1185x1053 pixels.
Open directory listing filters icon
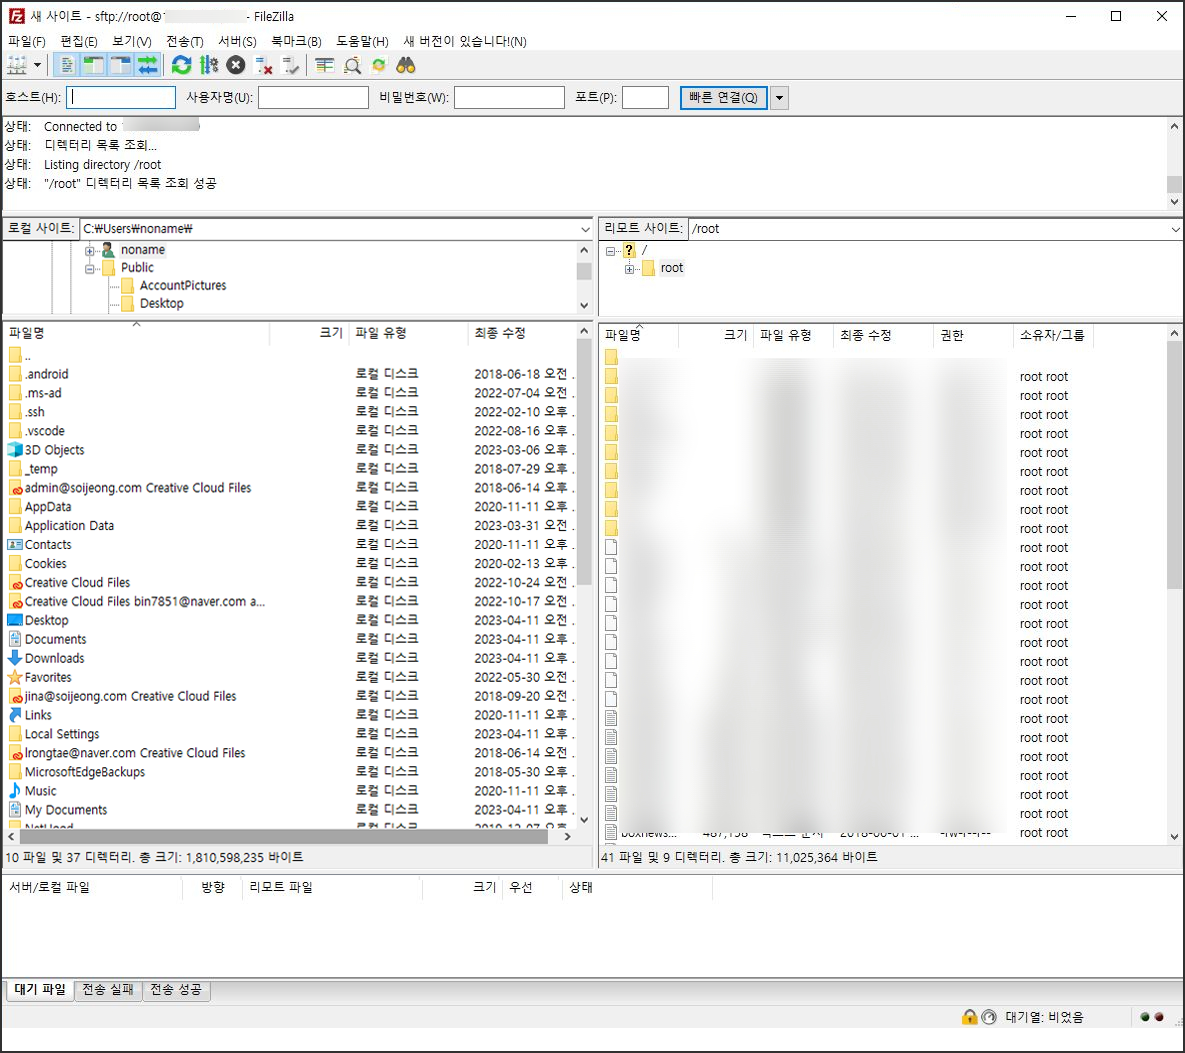pyautogui.click(x=325, y=65)
